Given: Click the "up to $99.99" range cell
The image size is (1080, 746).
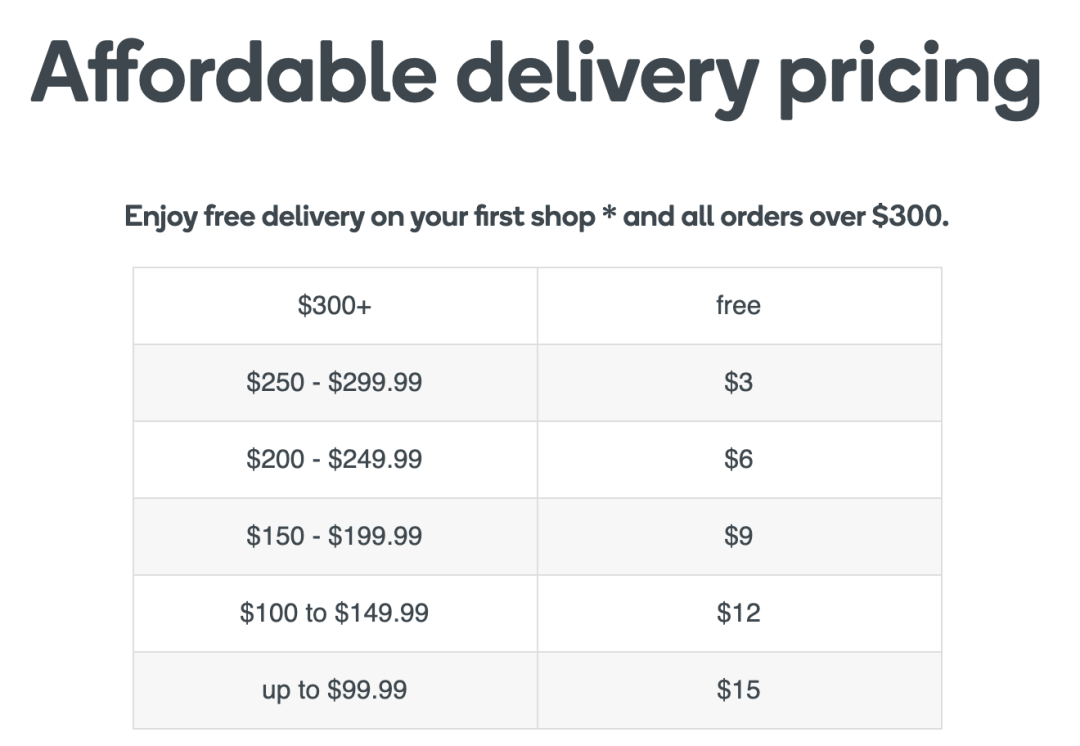Looking at the screenshot, I should coord(334,690).
